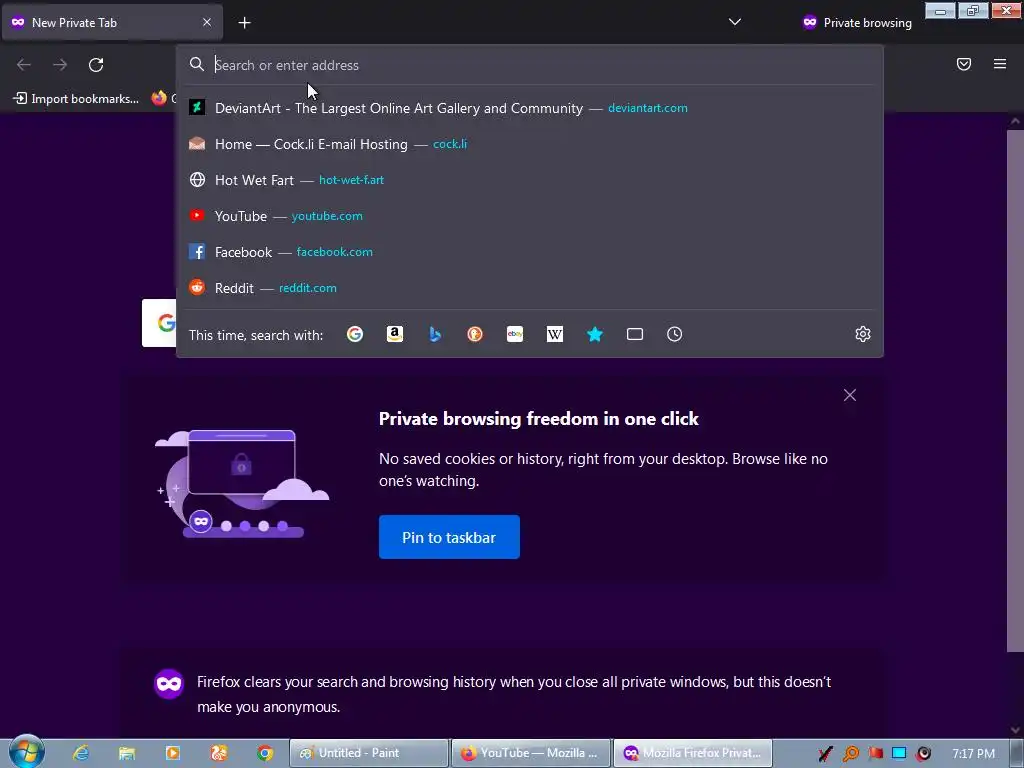Search with Bing this time

[435, 334]
